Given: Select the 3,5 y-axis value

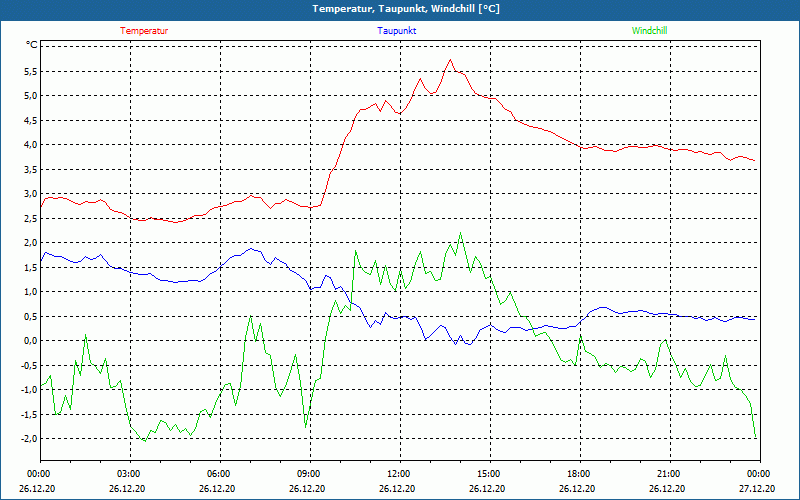Looking at the screenshot, I should pos(31,169).
